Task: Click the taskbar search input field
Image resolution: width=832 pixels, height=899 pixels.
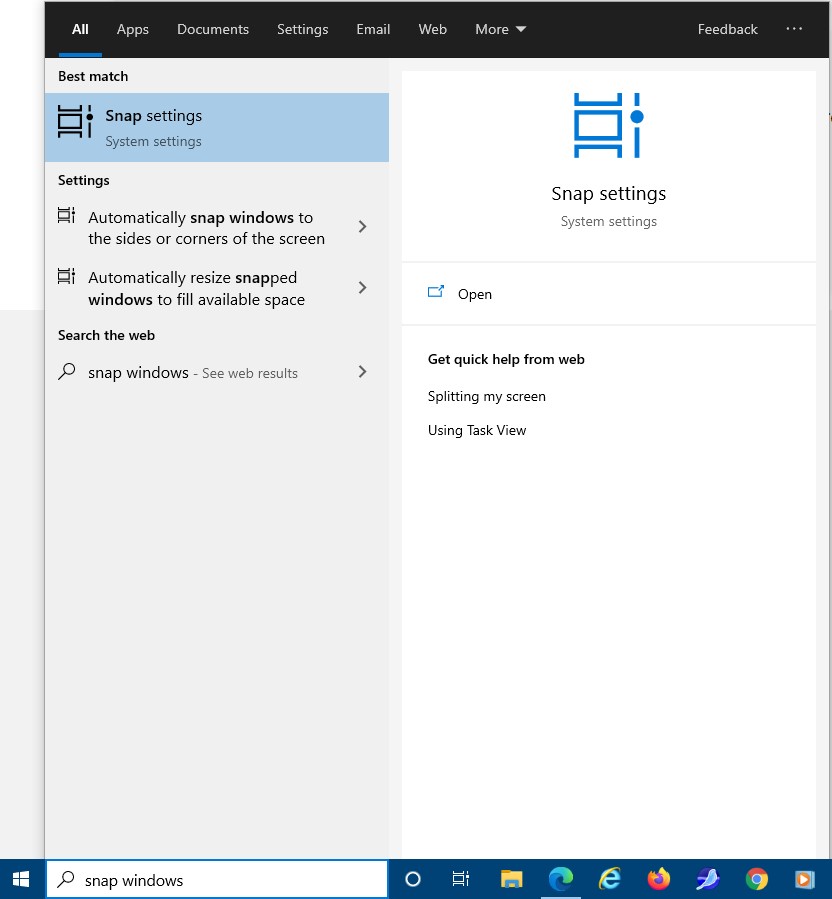Action: click(x=217, y=880)
